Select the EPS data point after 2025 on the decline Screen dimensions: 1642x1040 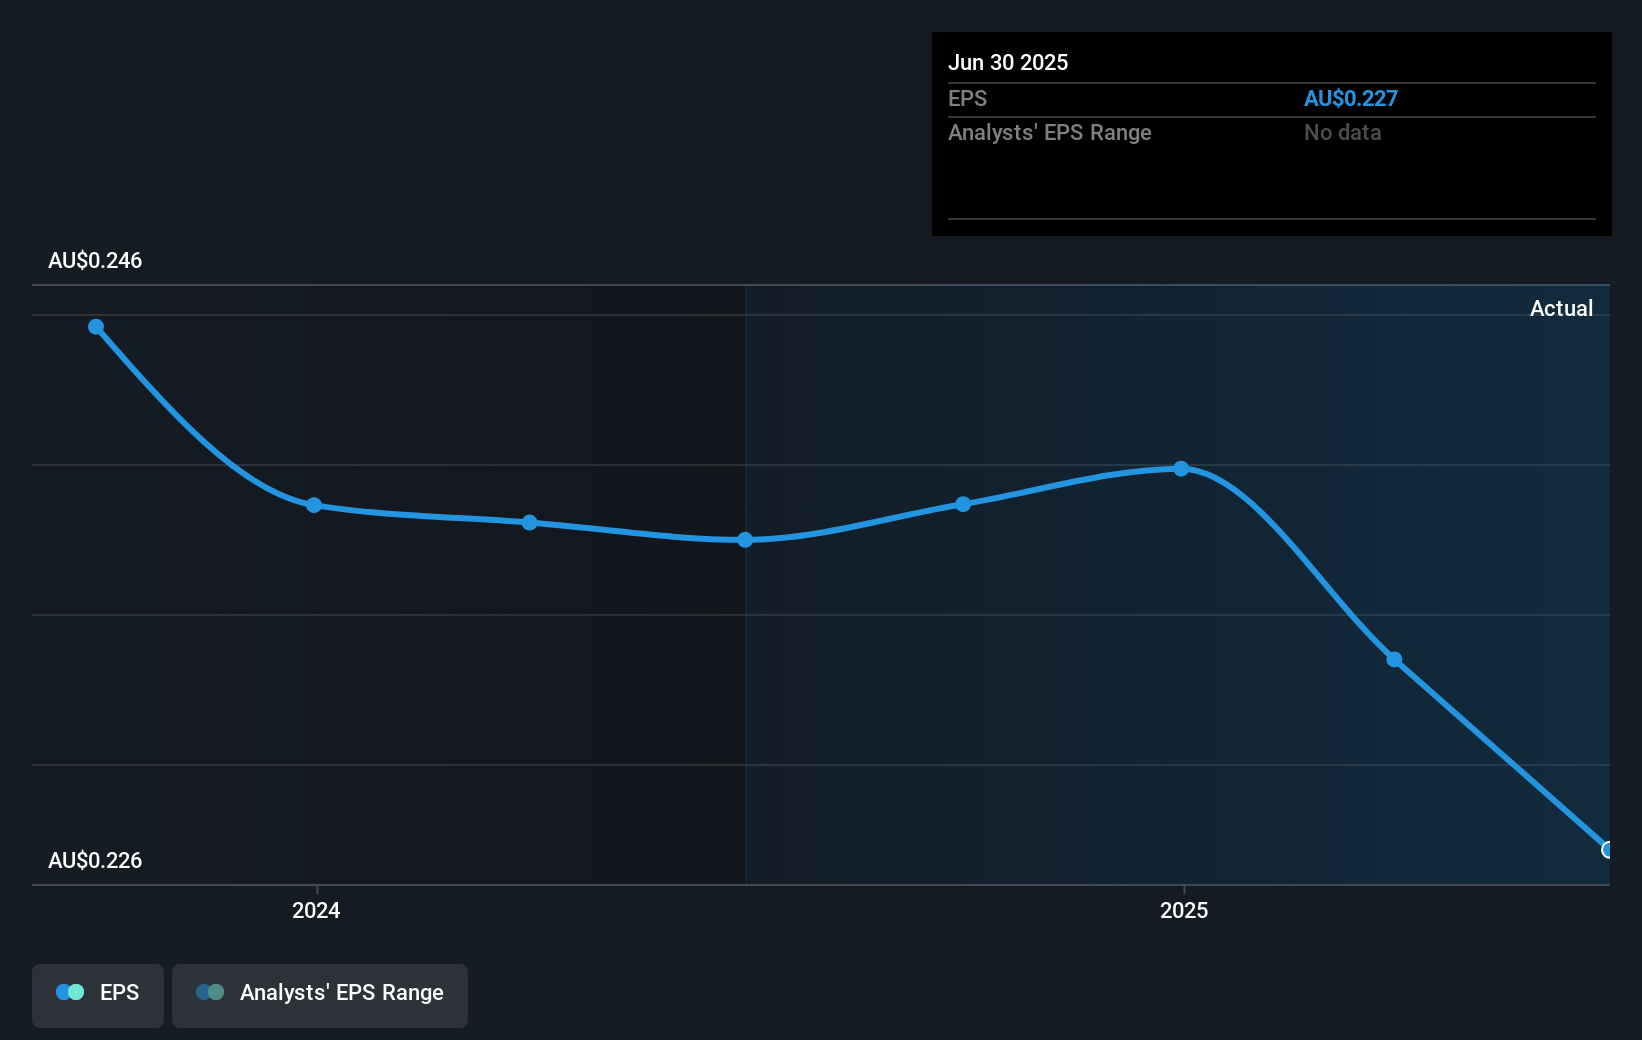coord(1394,660)
